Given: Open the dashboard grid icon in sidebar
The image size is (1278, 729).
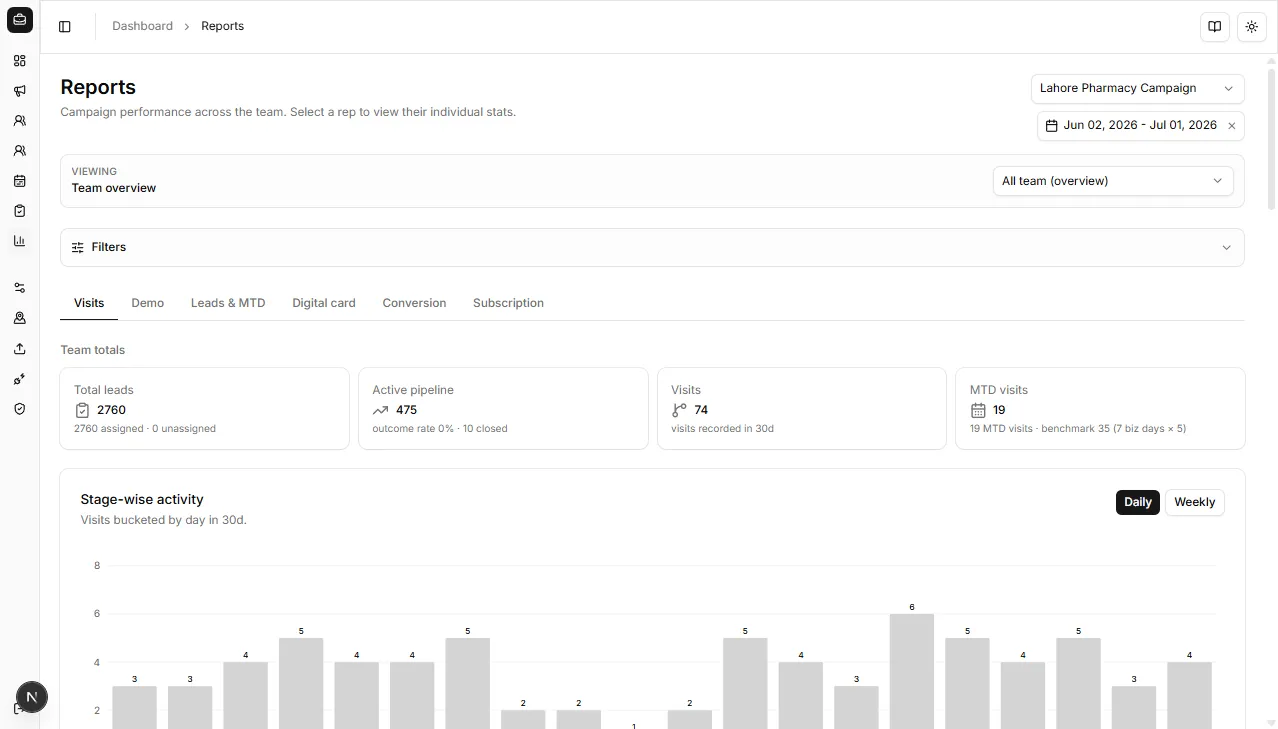Looking at the screenshot, I should [x=20, y=61].
